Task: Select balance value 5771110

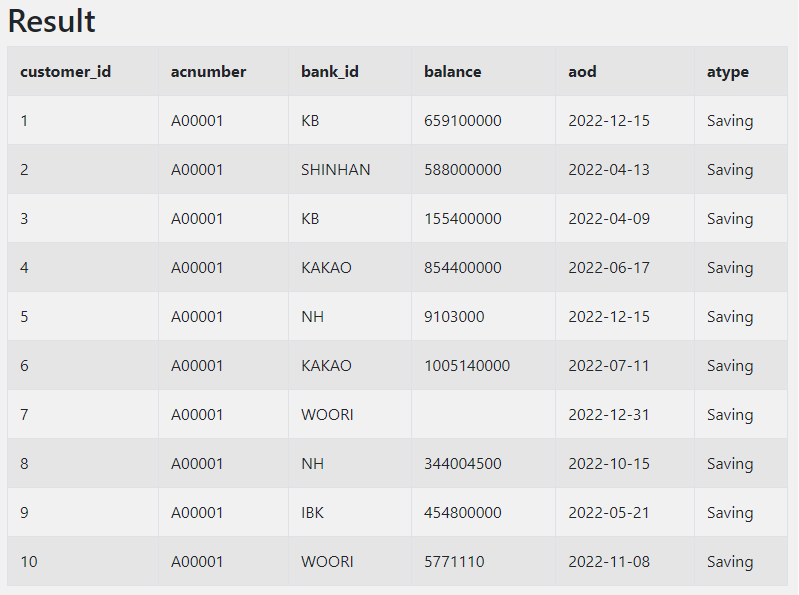Action: point(454,561)
